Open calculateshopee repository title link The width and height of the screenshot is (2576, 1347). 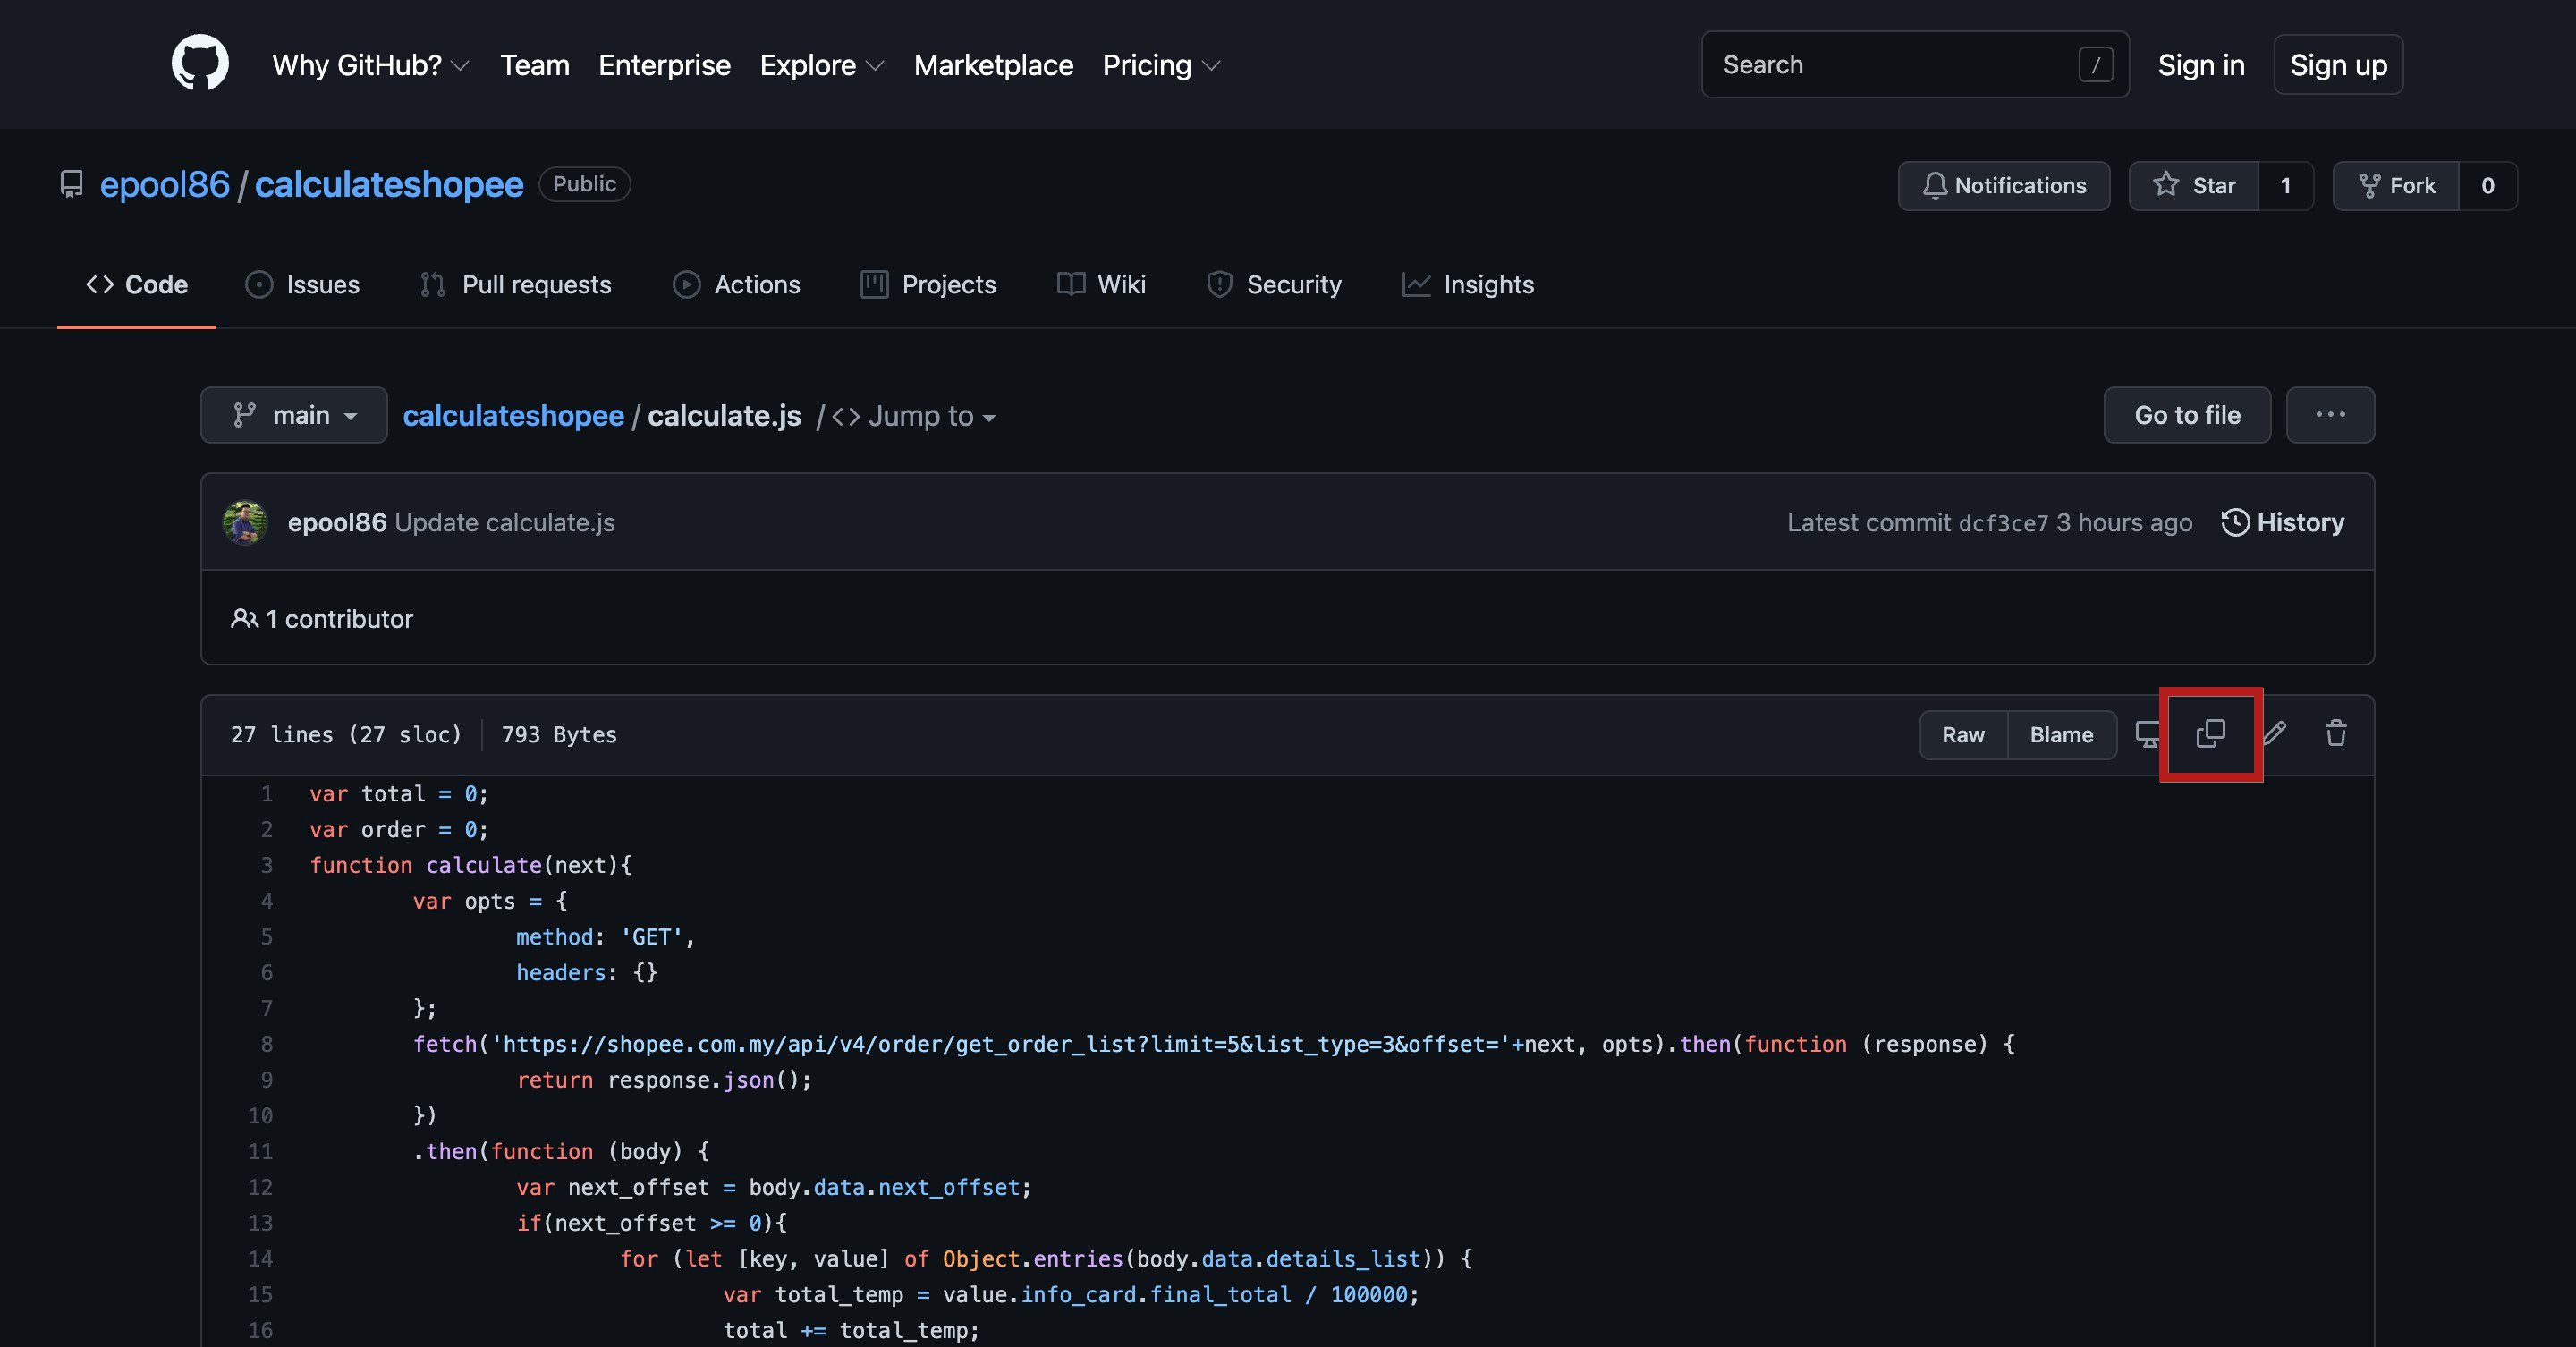(x=389, y=184)
